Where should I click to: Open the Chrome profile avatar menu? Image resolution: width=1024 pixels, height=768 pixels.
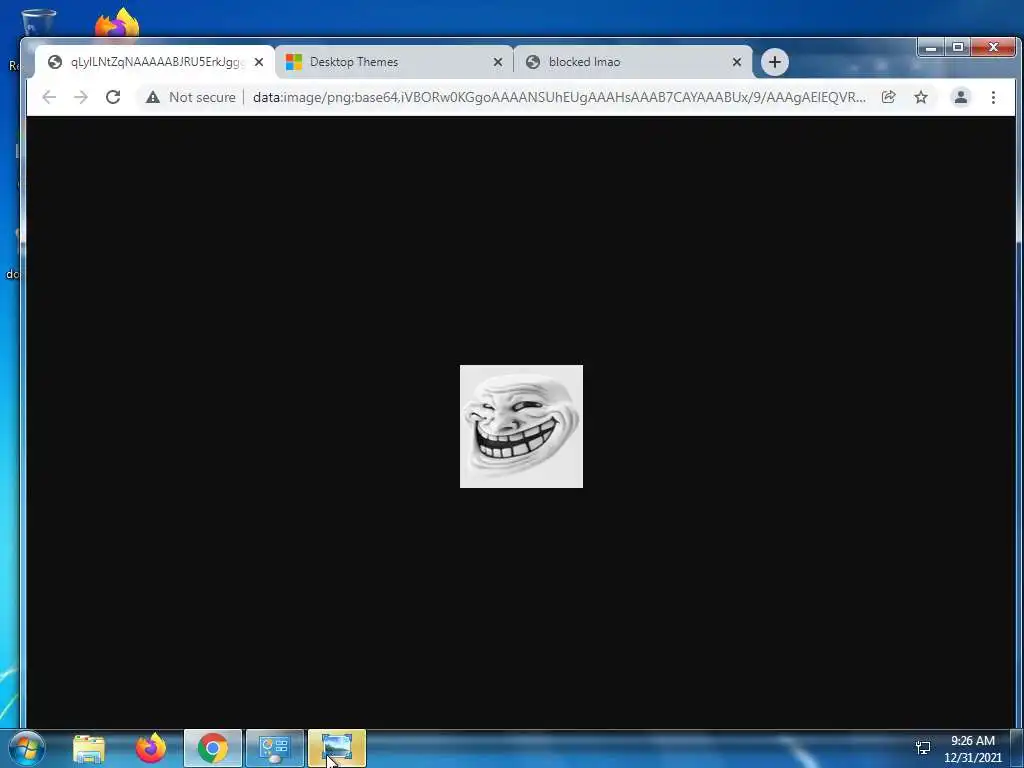[x=961, y=97]
